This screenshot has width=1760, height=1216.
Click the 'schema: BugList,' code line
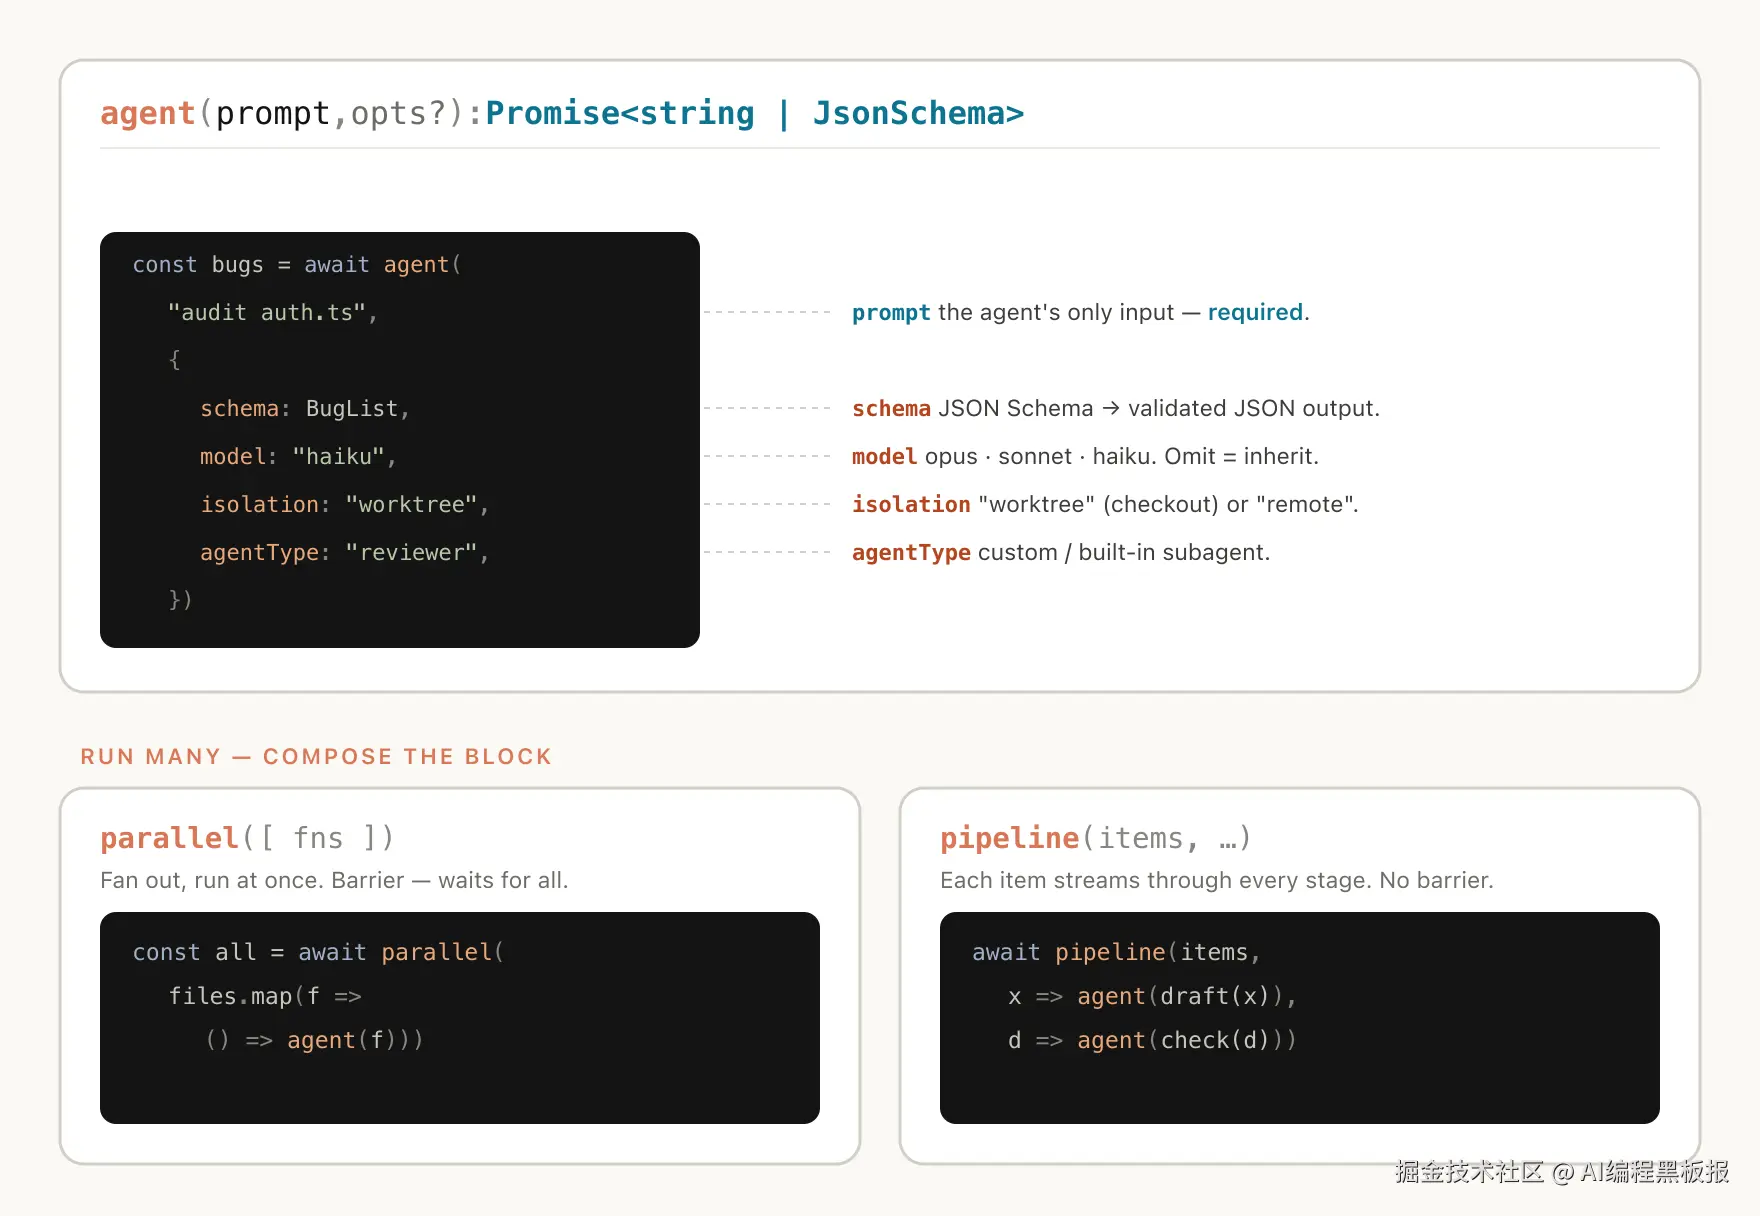[x=305, y=409]
